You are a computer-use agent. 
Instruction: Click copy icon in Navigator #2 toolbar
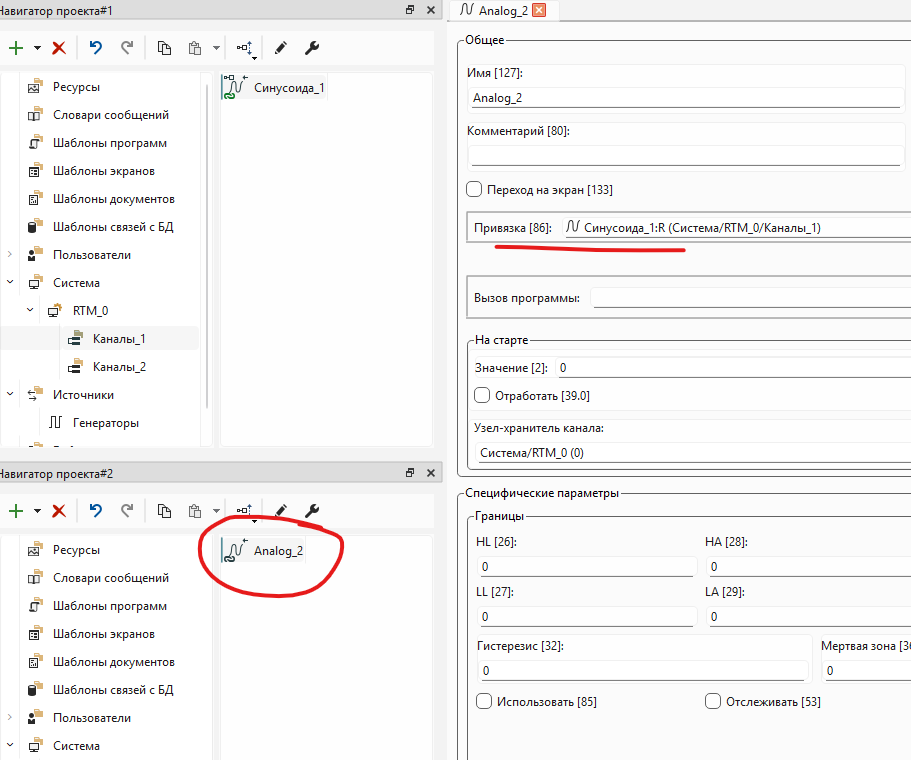pos(164,511)
